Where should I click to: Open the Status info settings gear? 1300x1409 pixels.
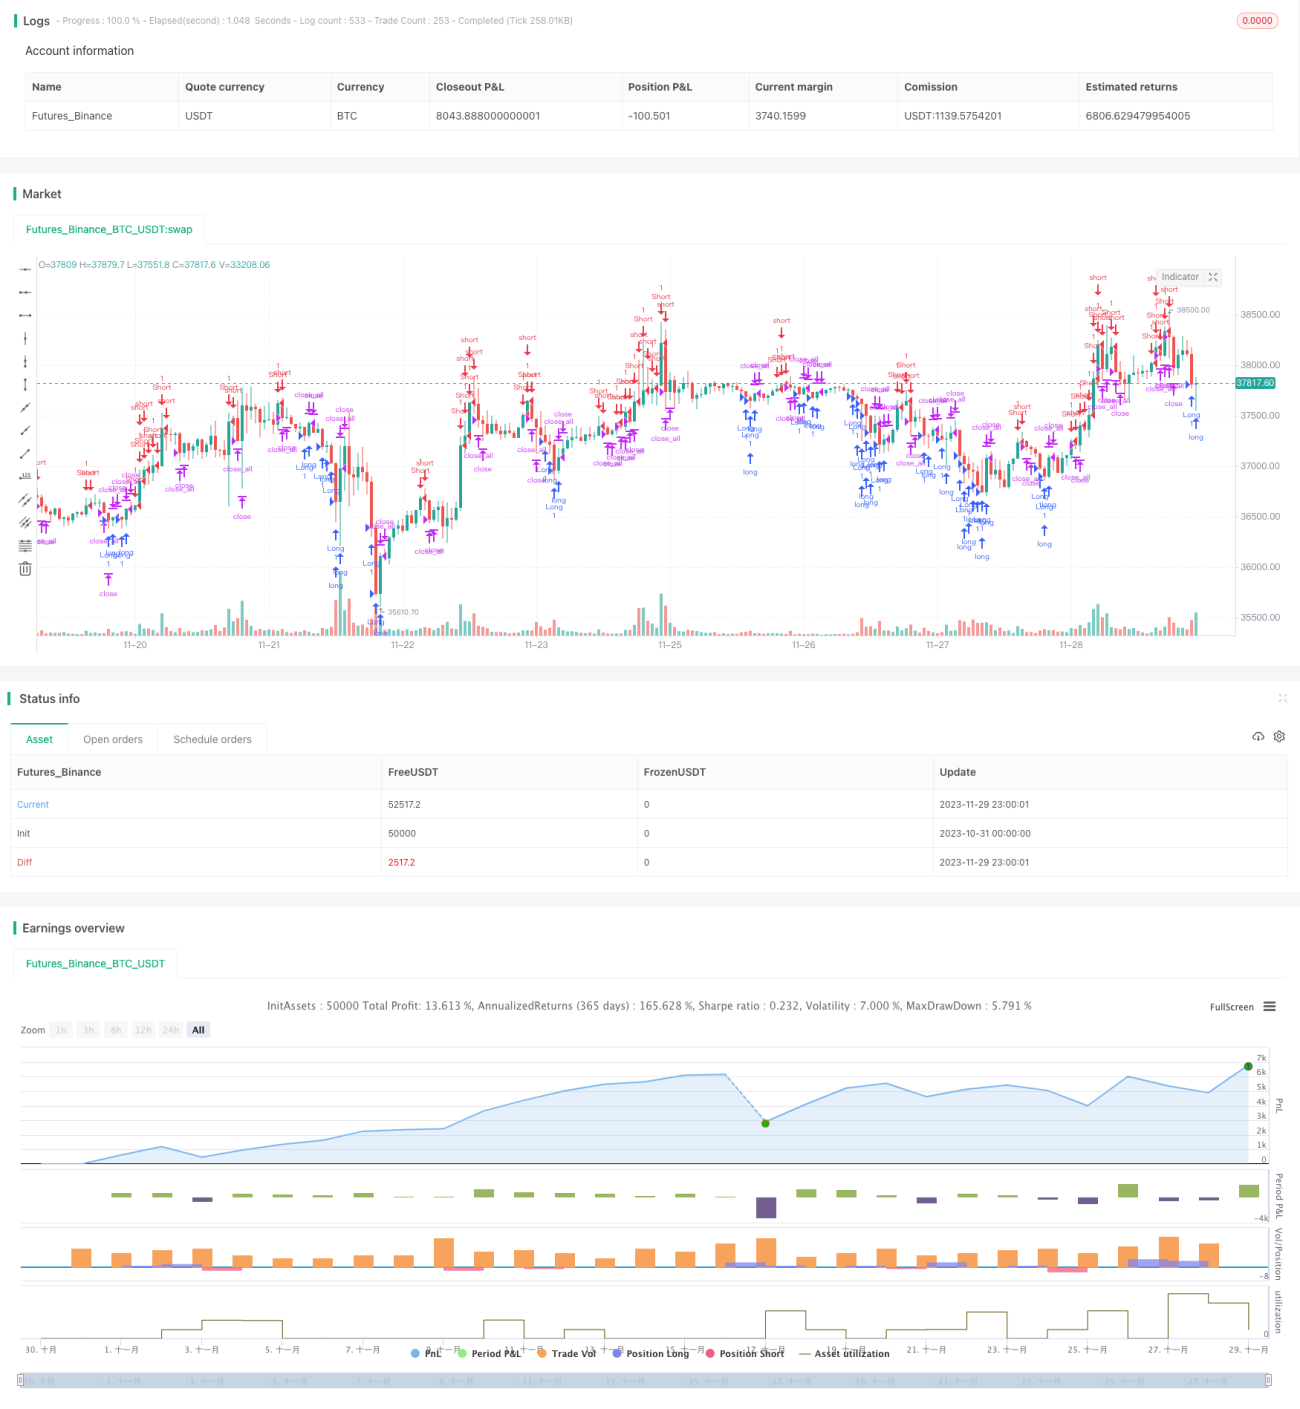click(x=1279, y=737)
